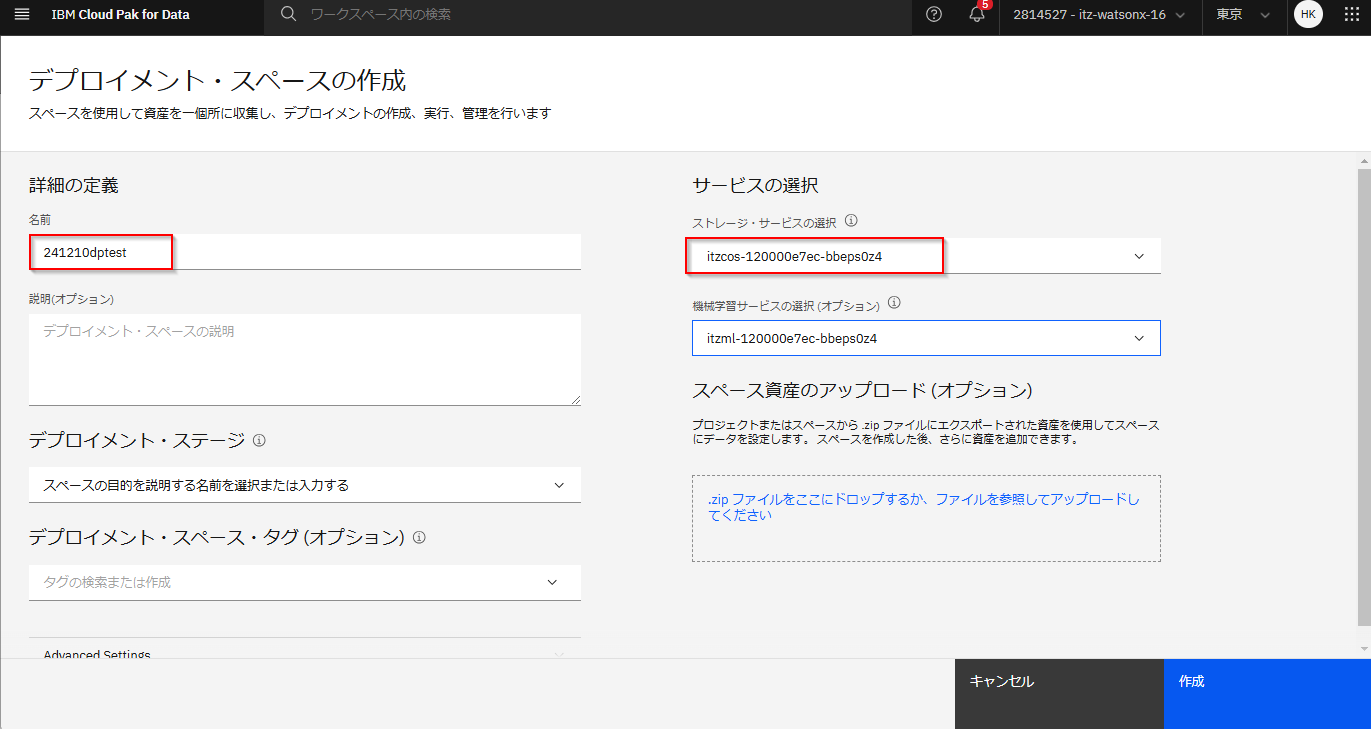Open notifications bell icon

coord(977,14)
